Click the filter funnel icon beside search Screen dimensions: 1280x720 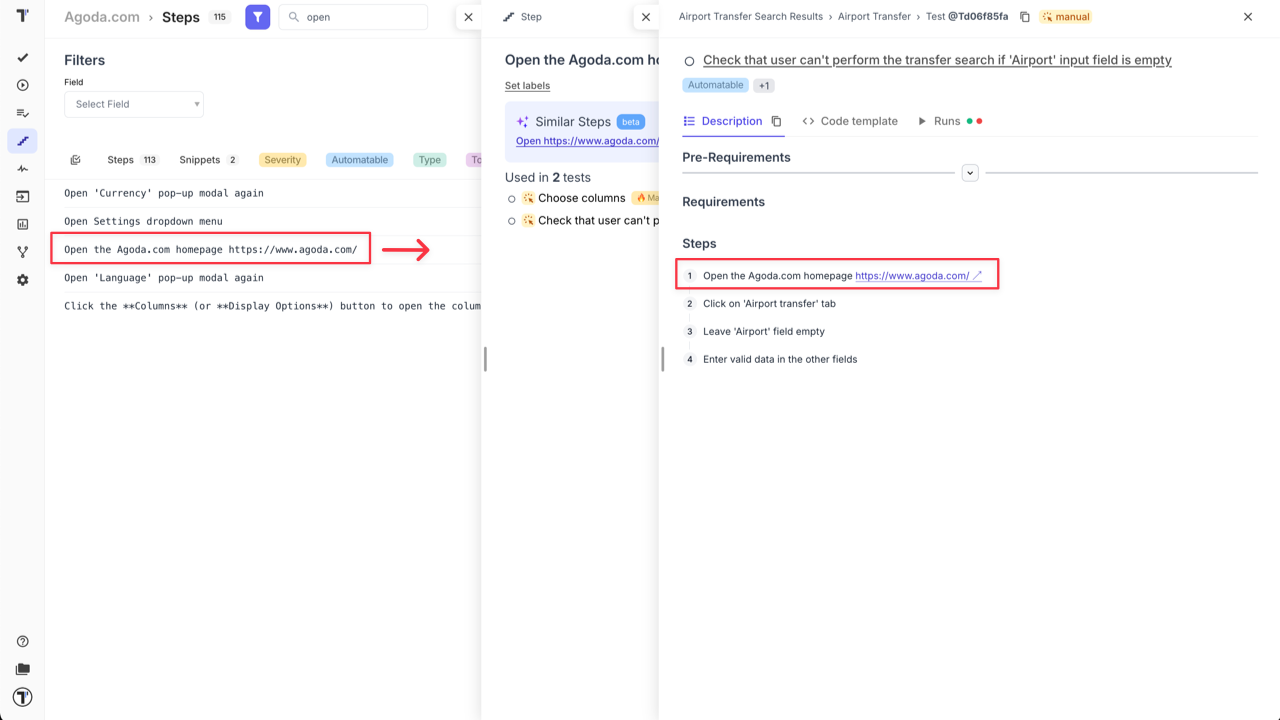[x=257, y=16]
